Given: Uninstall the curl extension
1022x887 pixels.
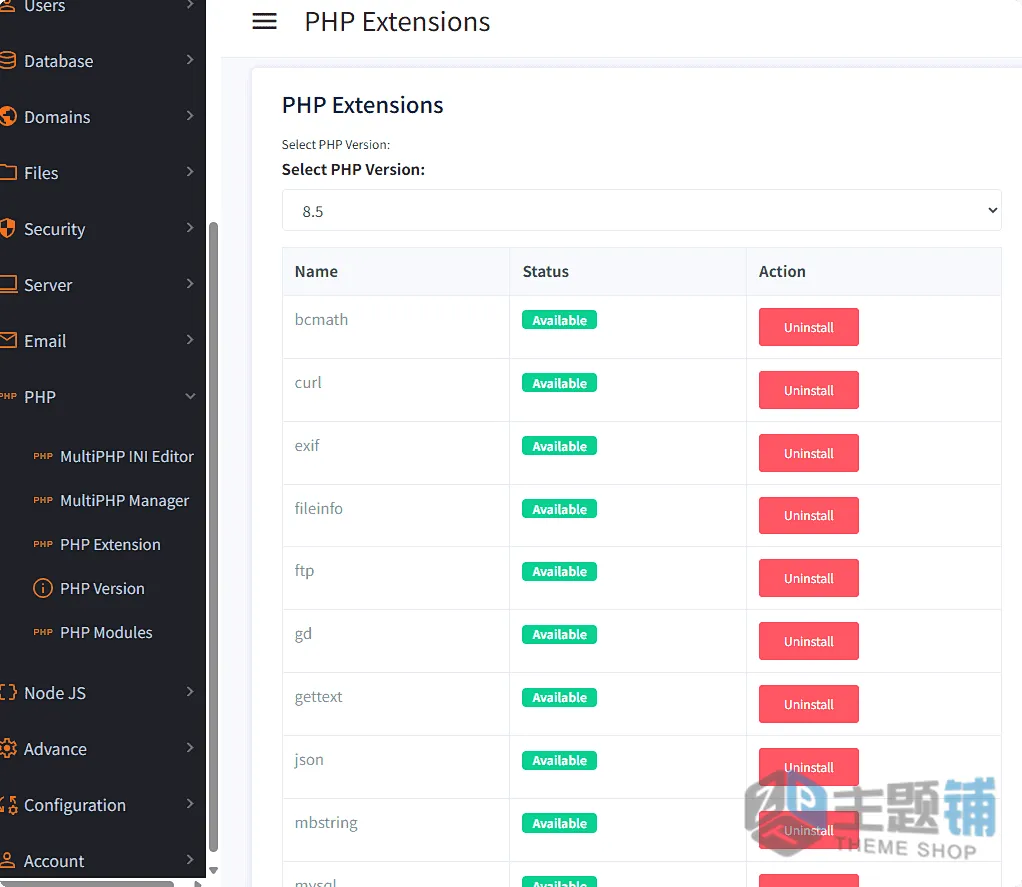Looking at the screenshot, I should (808, 390).
